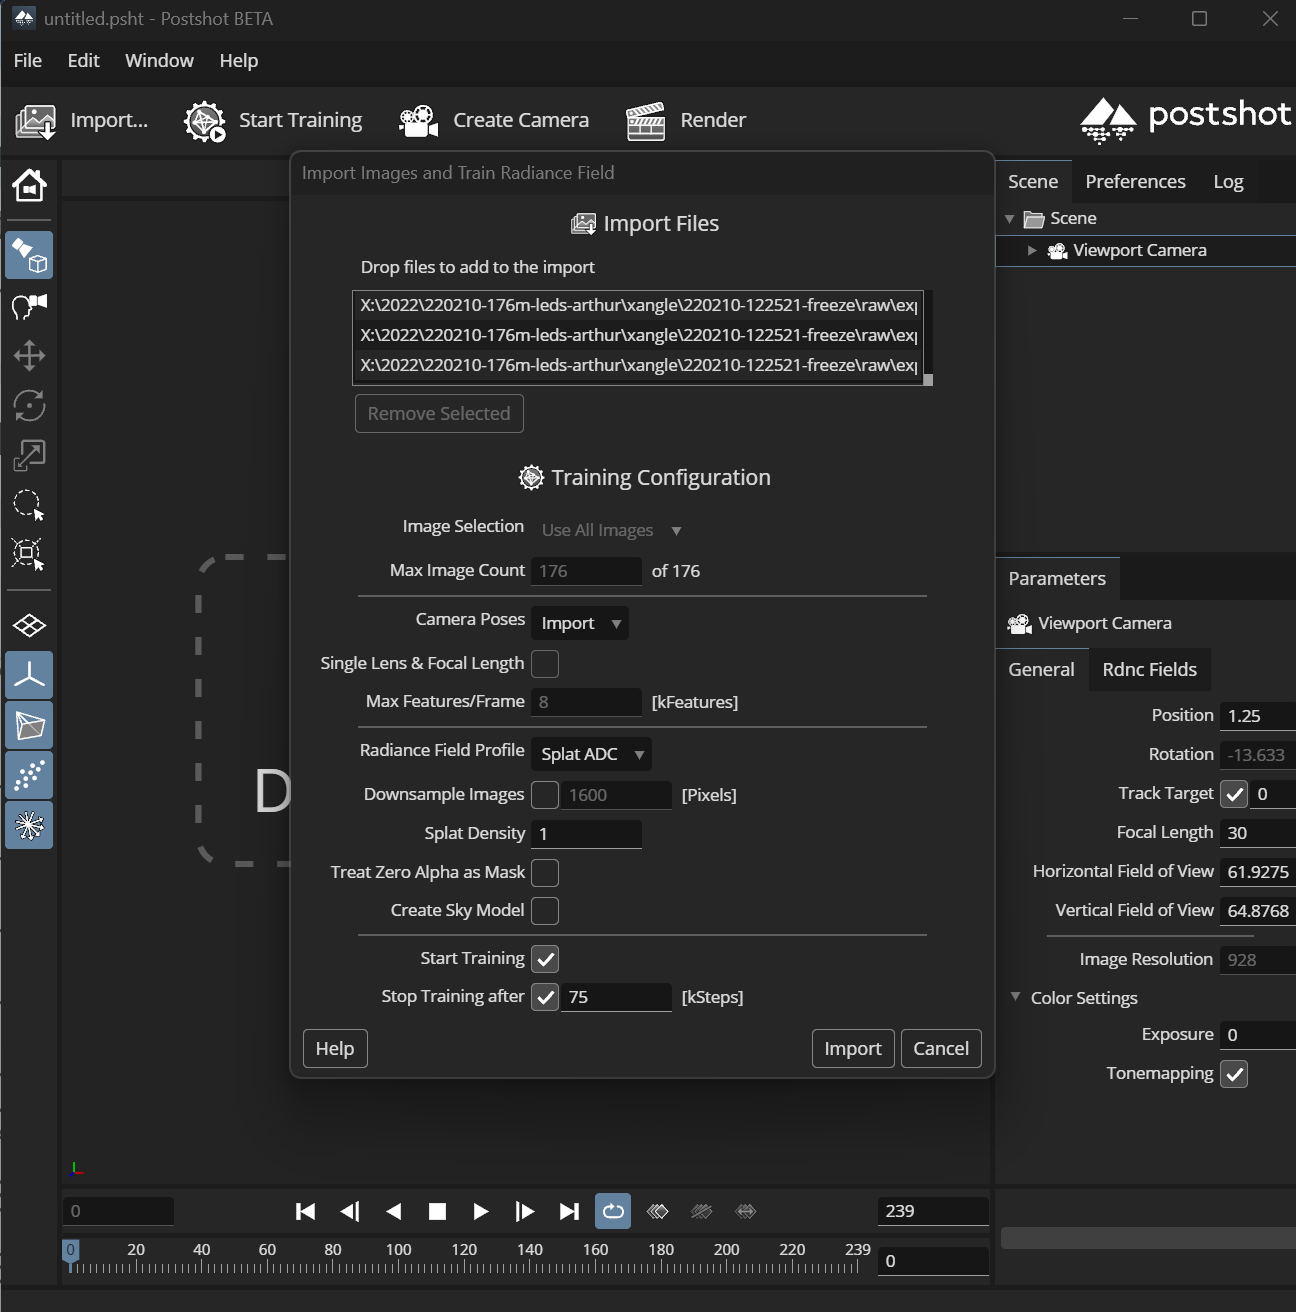This screenshot has width=1296, height=1312.
Task: Check Single Lens & Focal Length
Action: (545, 663)
